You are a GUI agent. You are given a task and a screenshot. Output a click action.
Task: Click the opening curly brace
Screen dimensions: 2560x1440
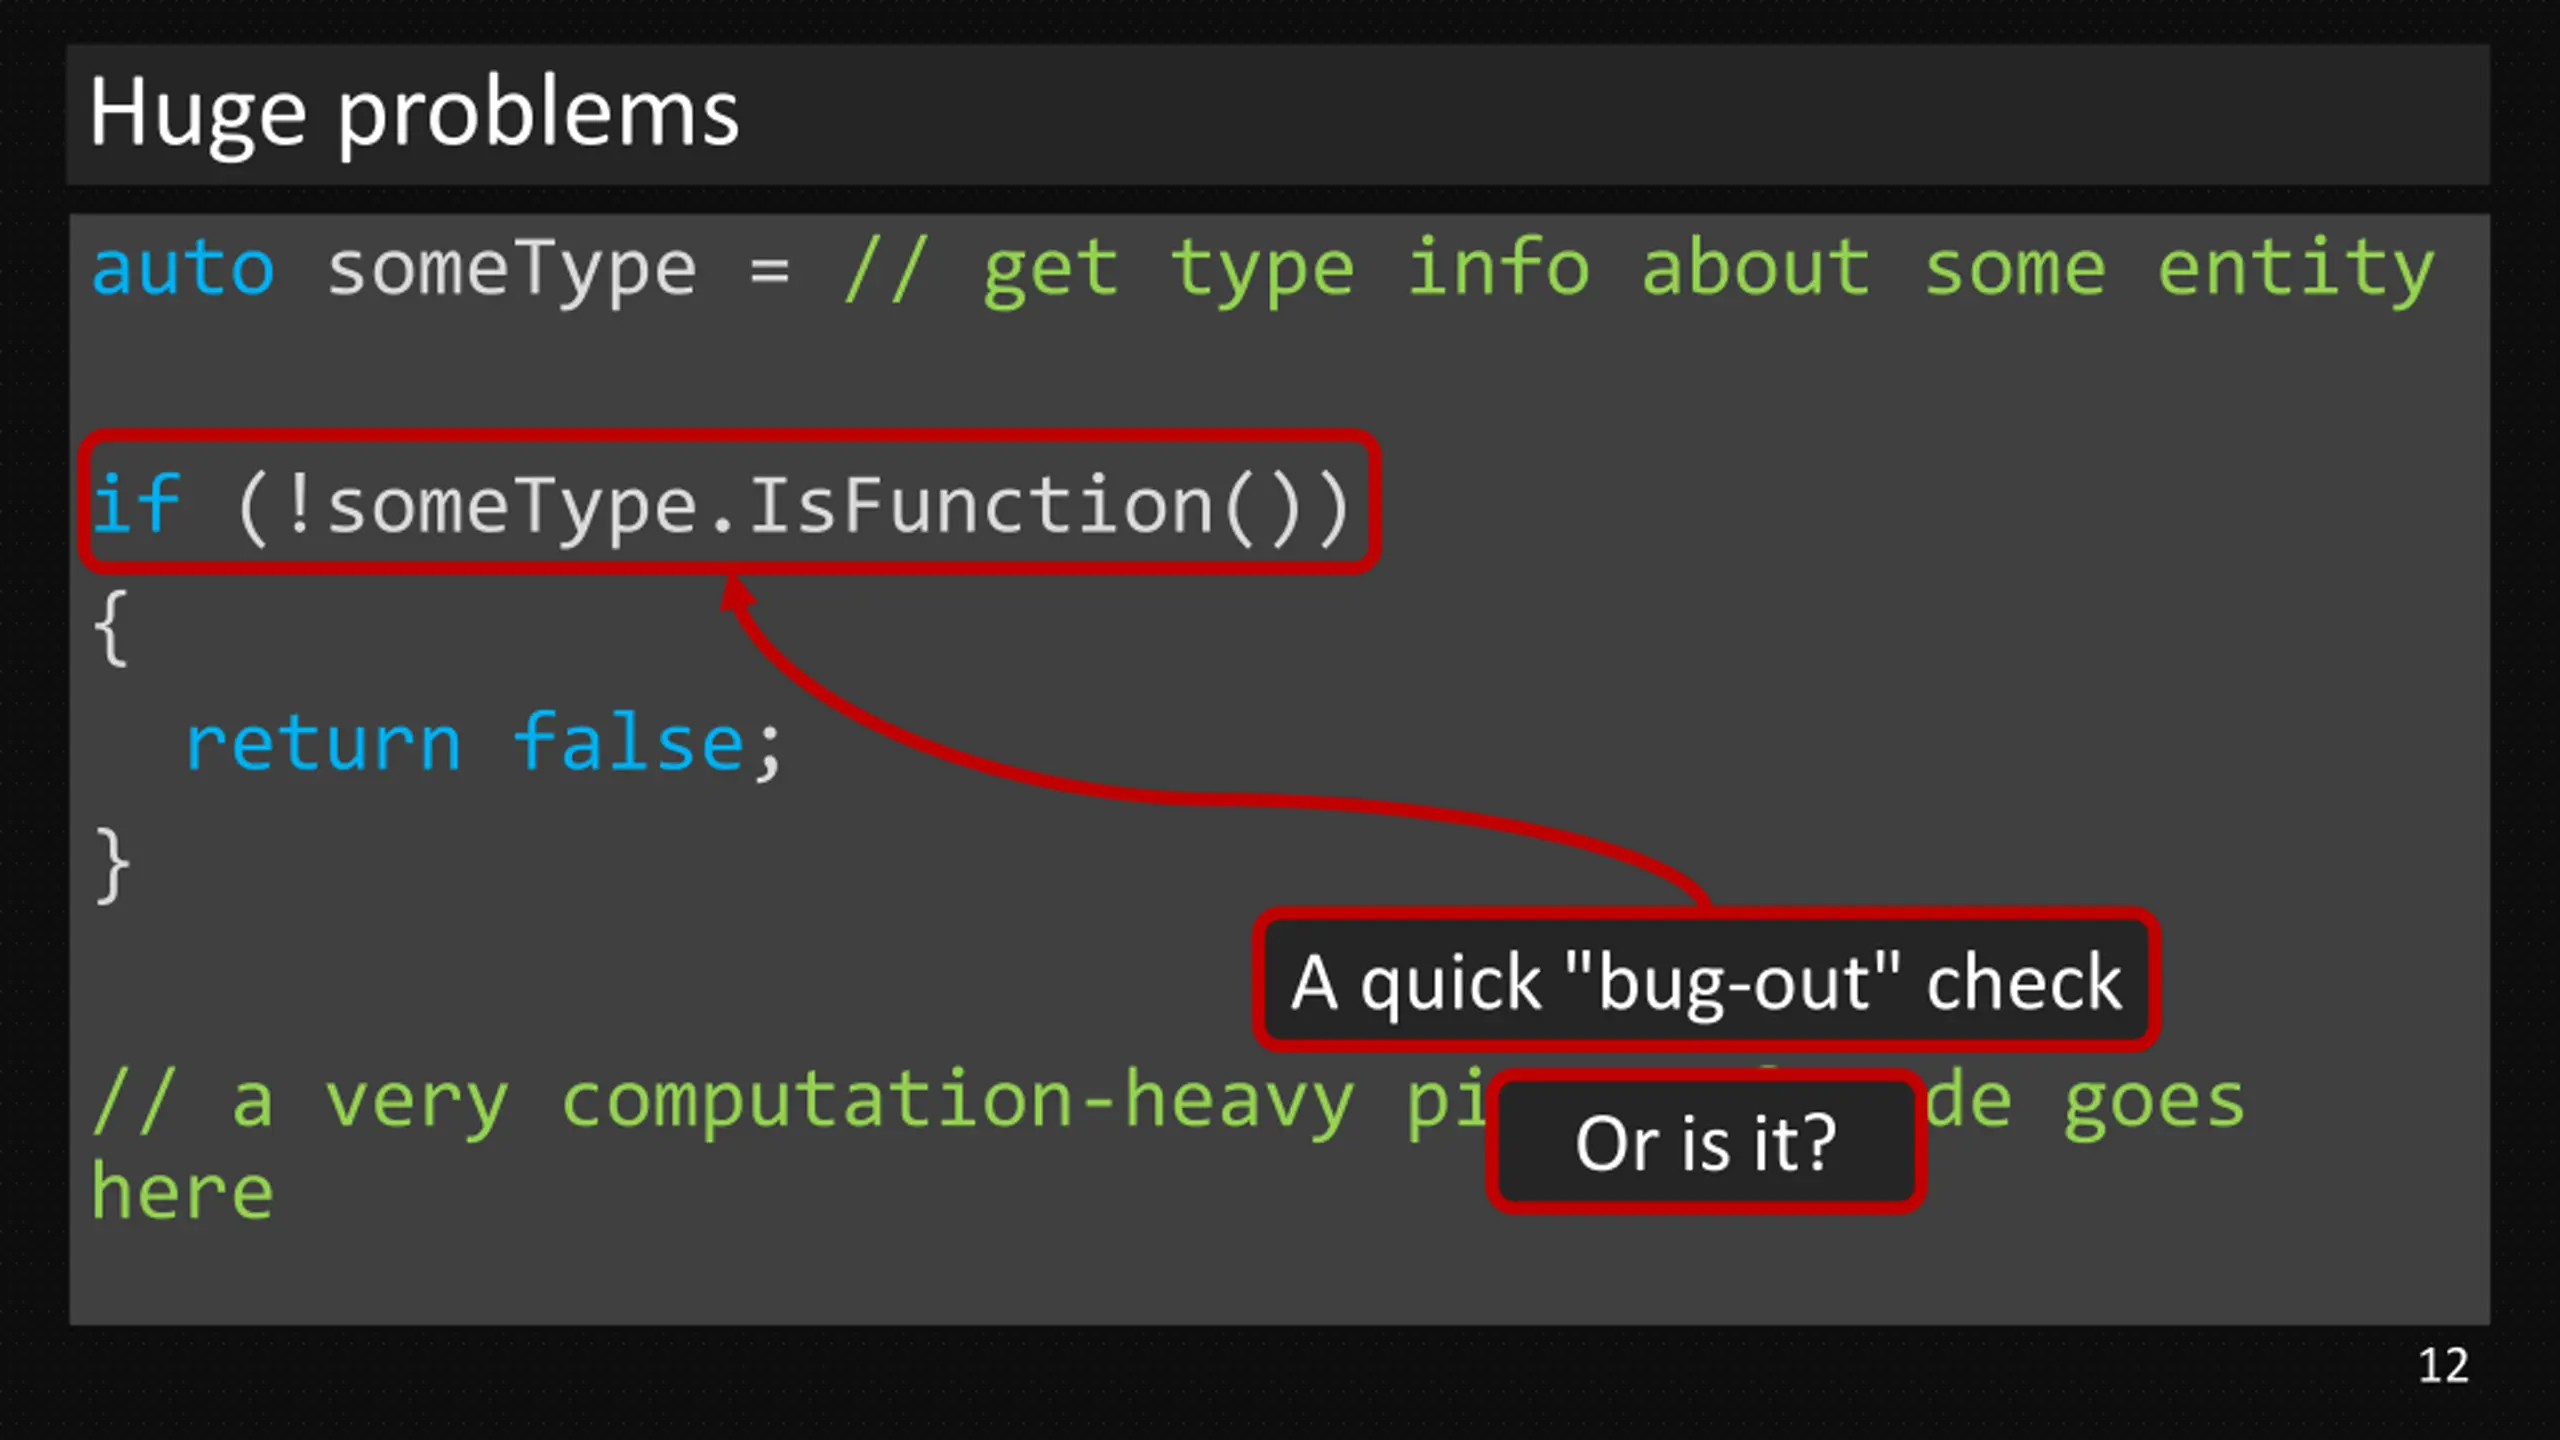point(111,627)
